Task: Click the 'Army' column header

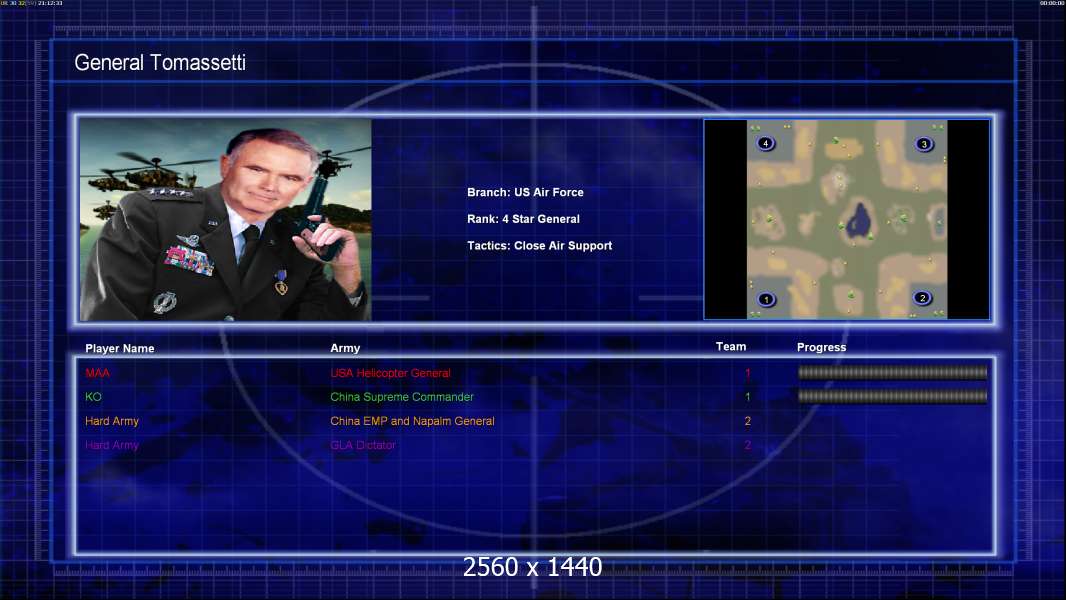Action: pos(345,348)
